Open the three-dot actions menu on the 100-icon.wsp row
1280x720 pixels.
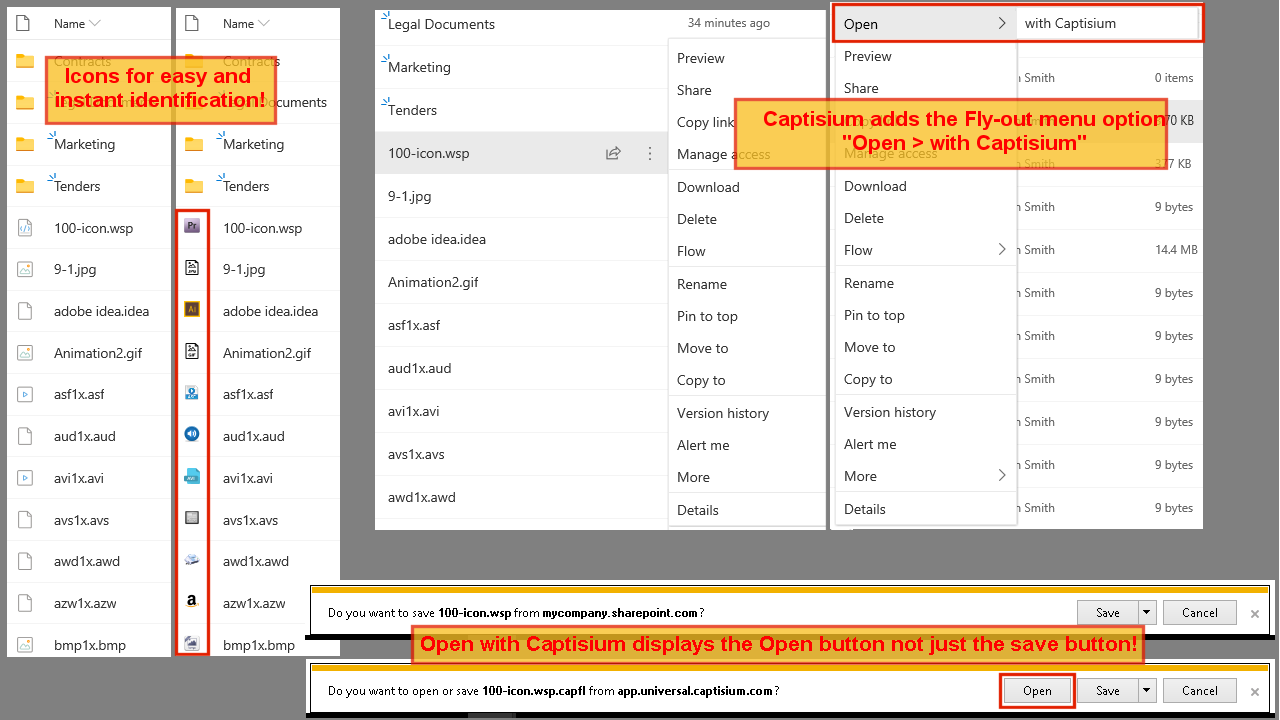coord(650,153)
